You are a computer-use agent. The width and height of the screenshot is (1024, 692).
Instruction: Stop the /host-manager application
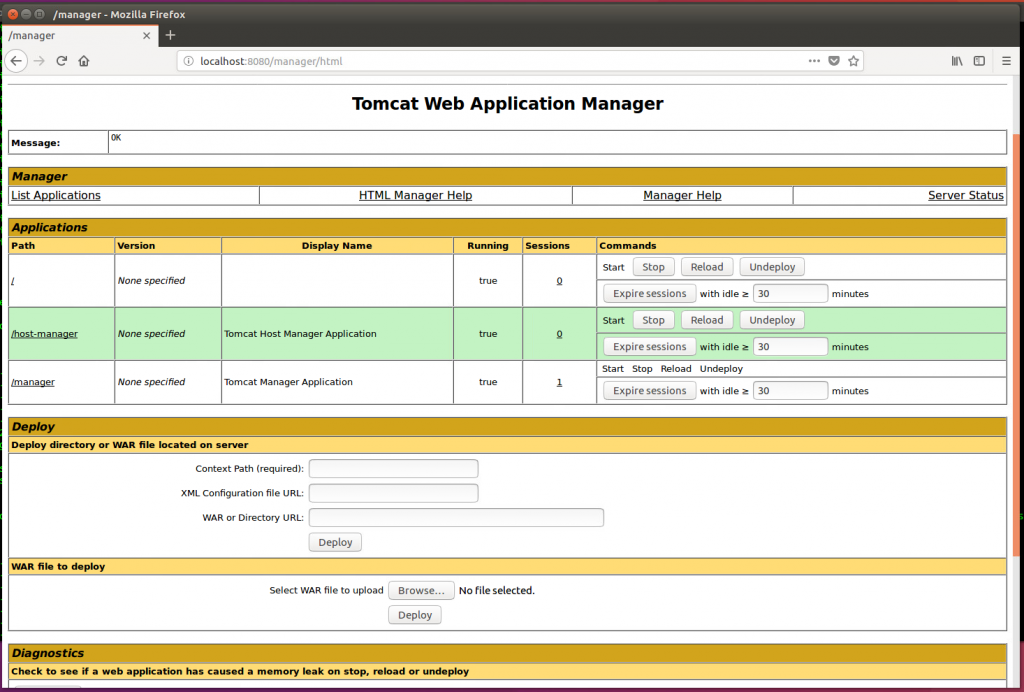tap(653, 320)
